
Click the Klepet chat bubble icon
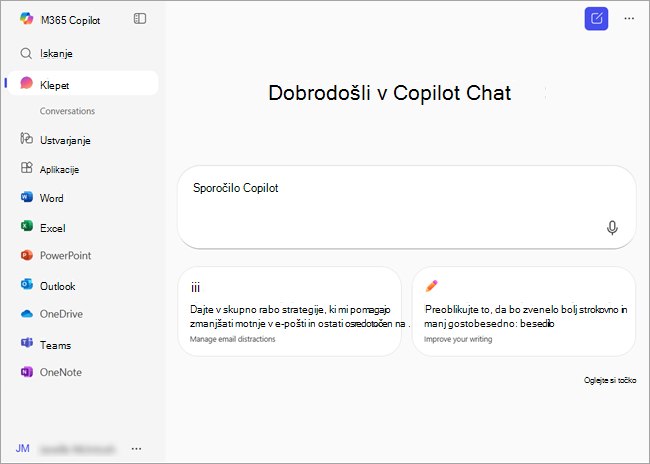coord(27,83)
